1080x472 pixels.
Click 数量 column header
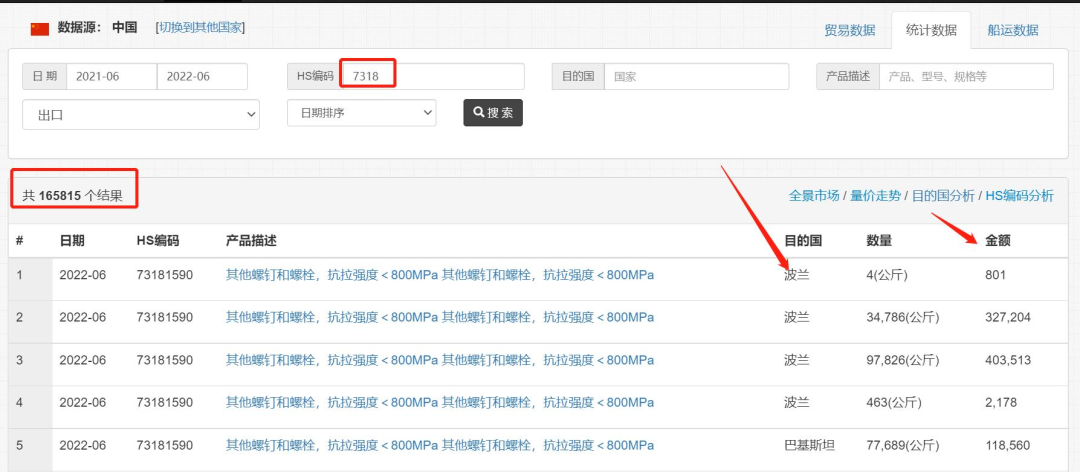coord(880,240)
